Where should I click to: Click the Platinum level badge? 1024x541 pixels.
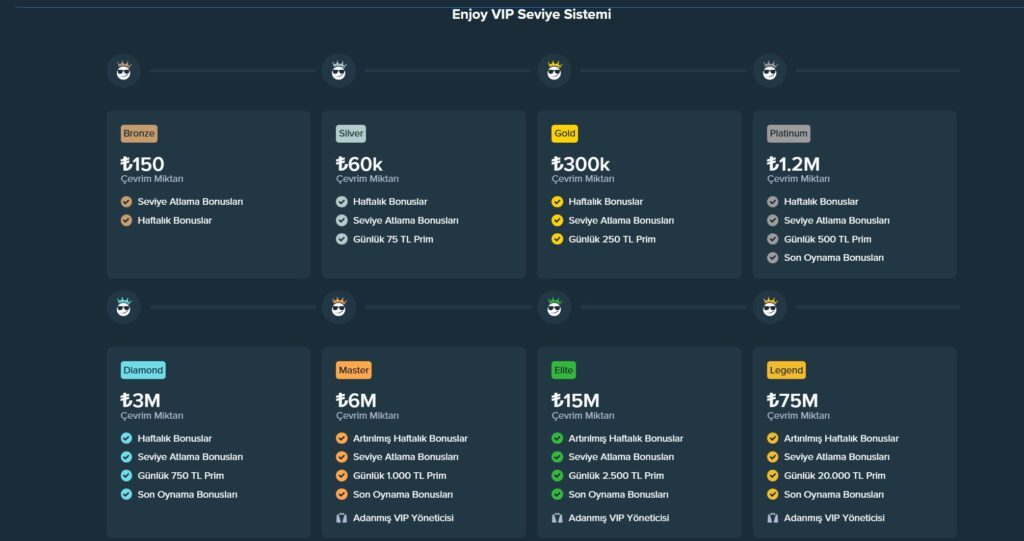[x=788, y=133]
